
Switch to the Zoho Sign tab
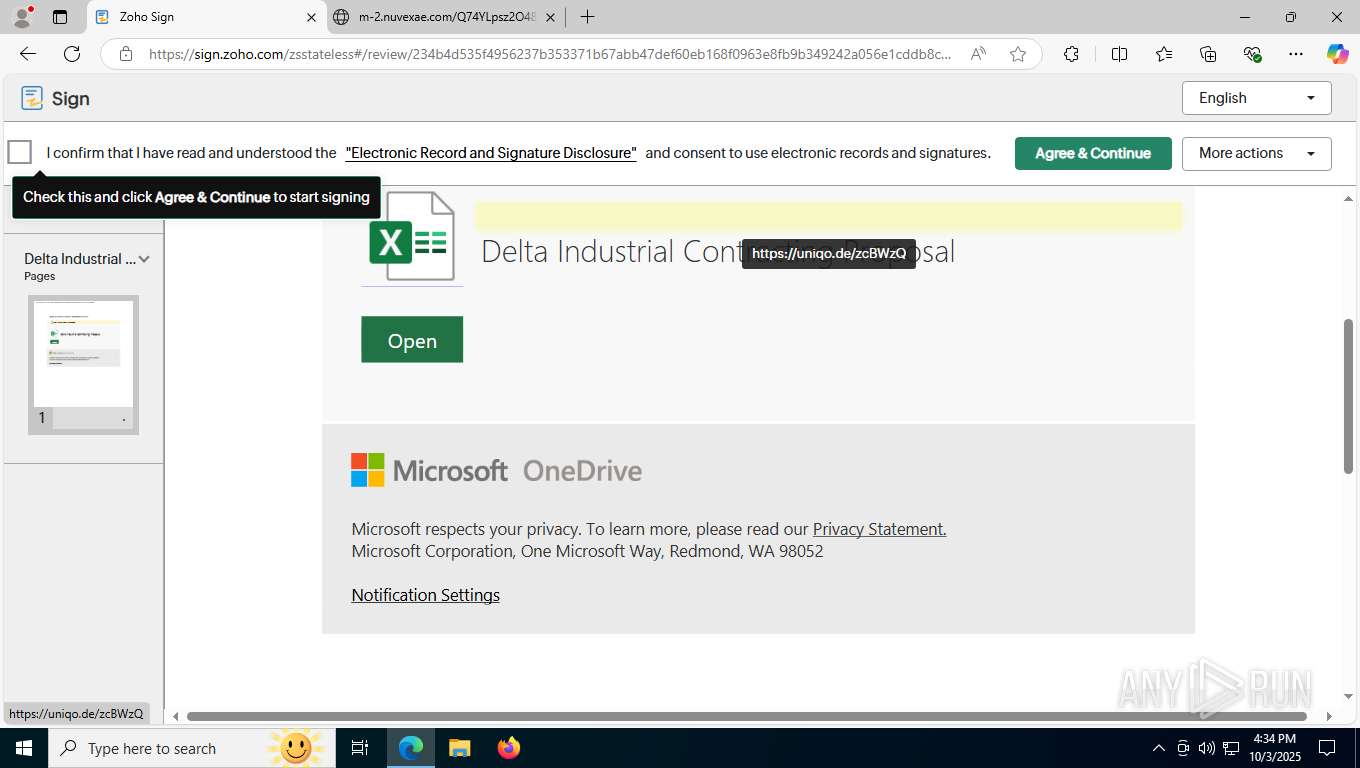[205, 17]
